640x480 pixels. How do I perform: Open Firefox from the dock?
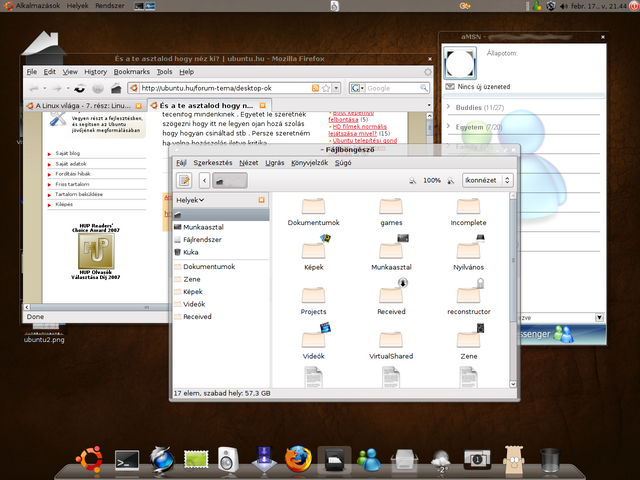(298, 459)
